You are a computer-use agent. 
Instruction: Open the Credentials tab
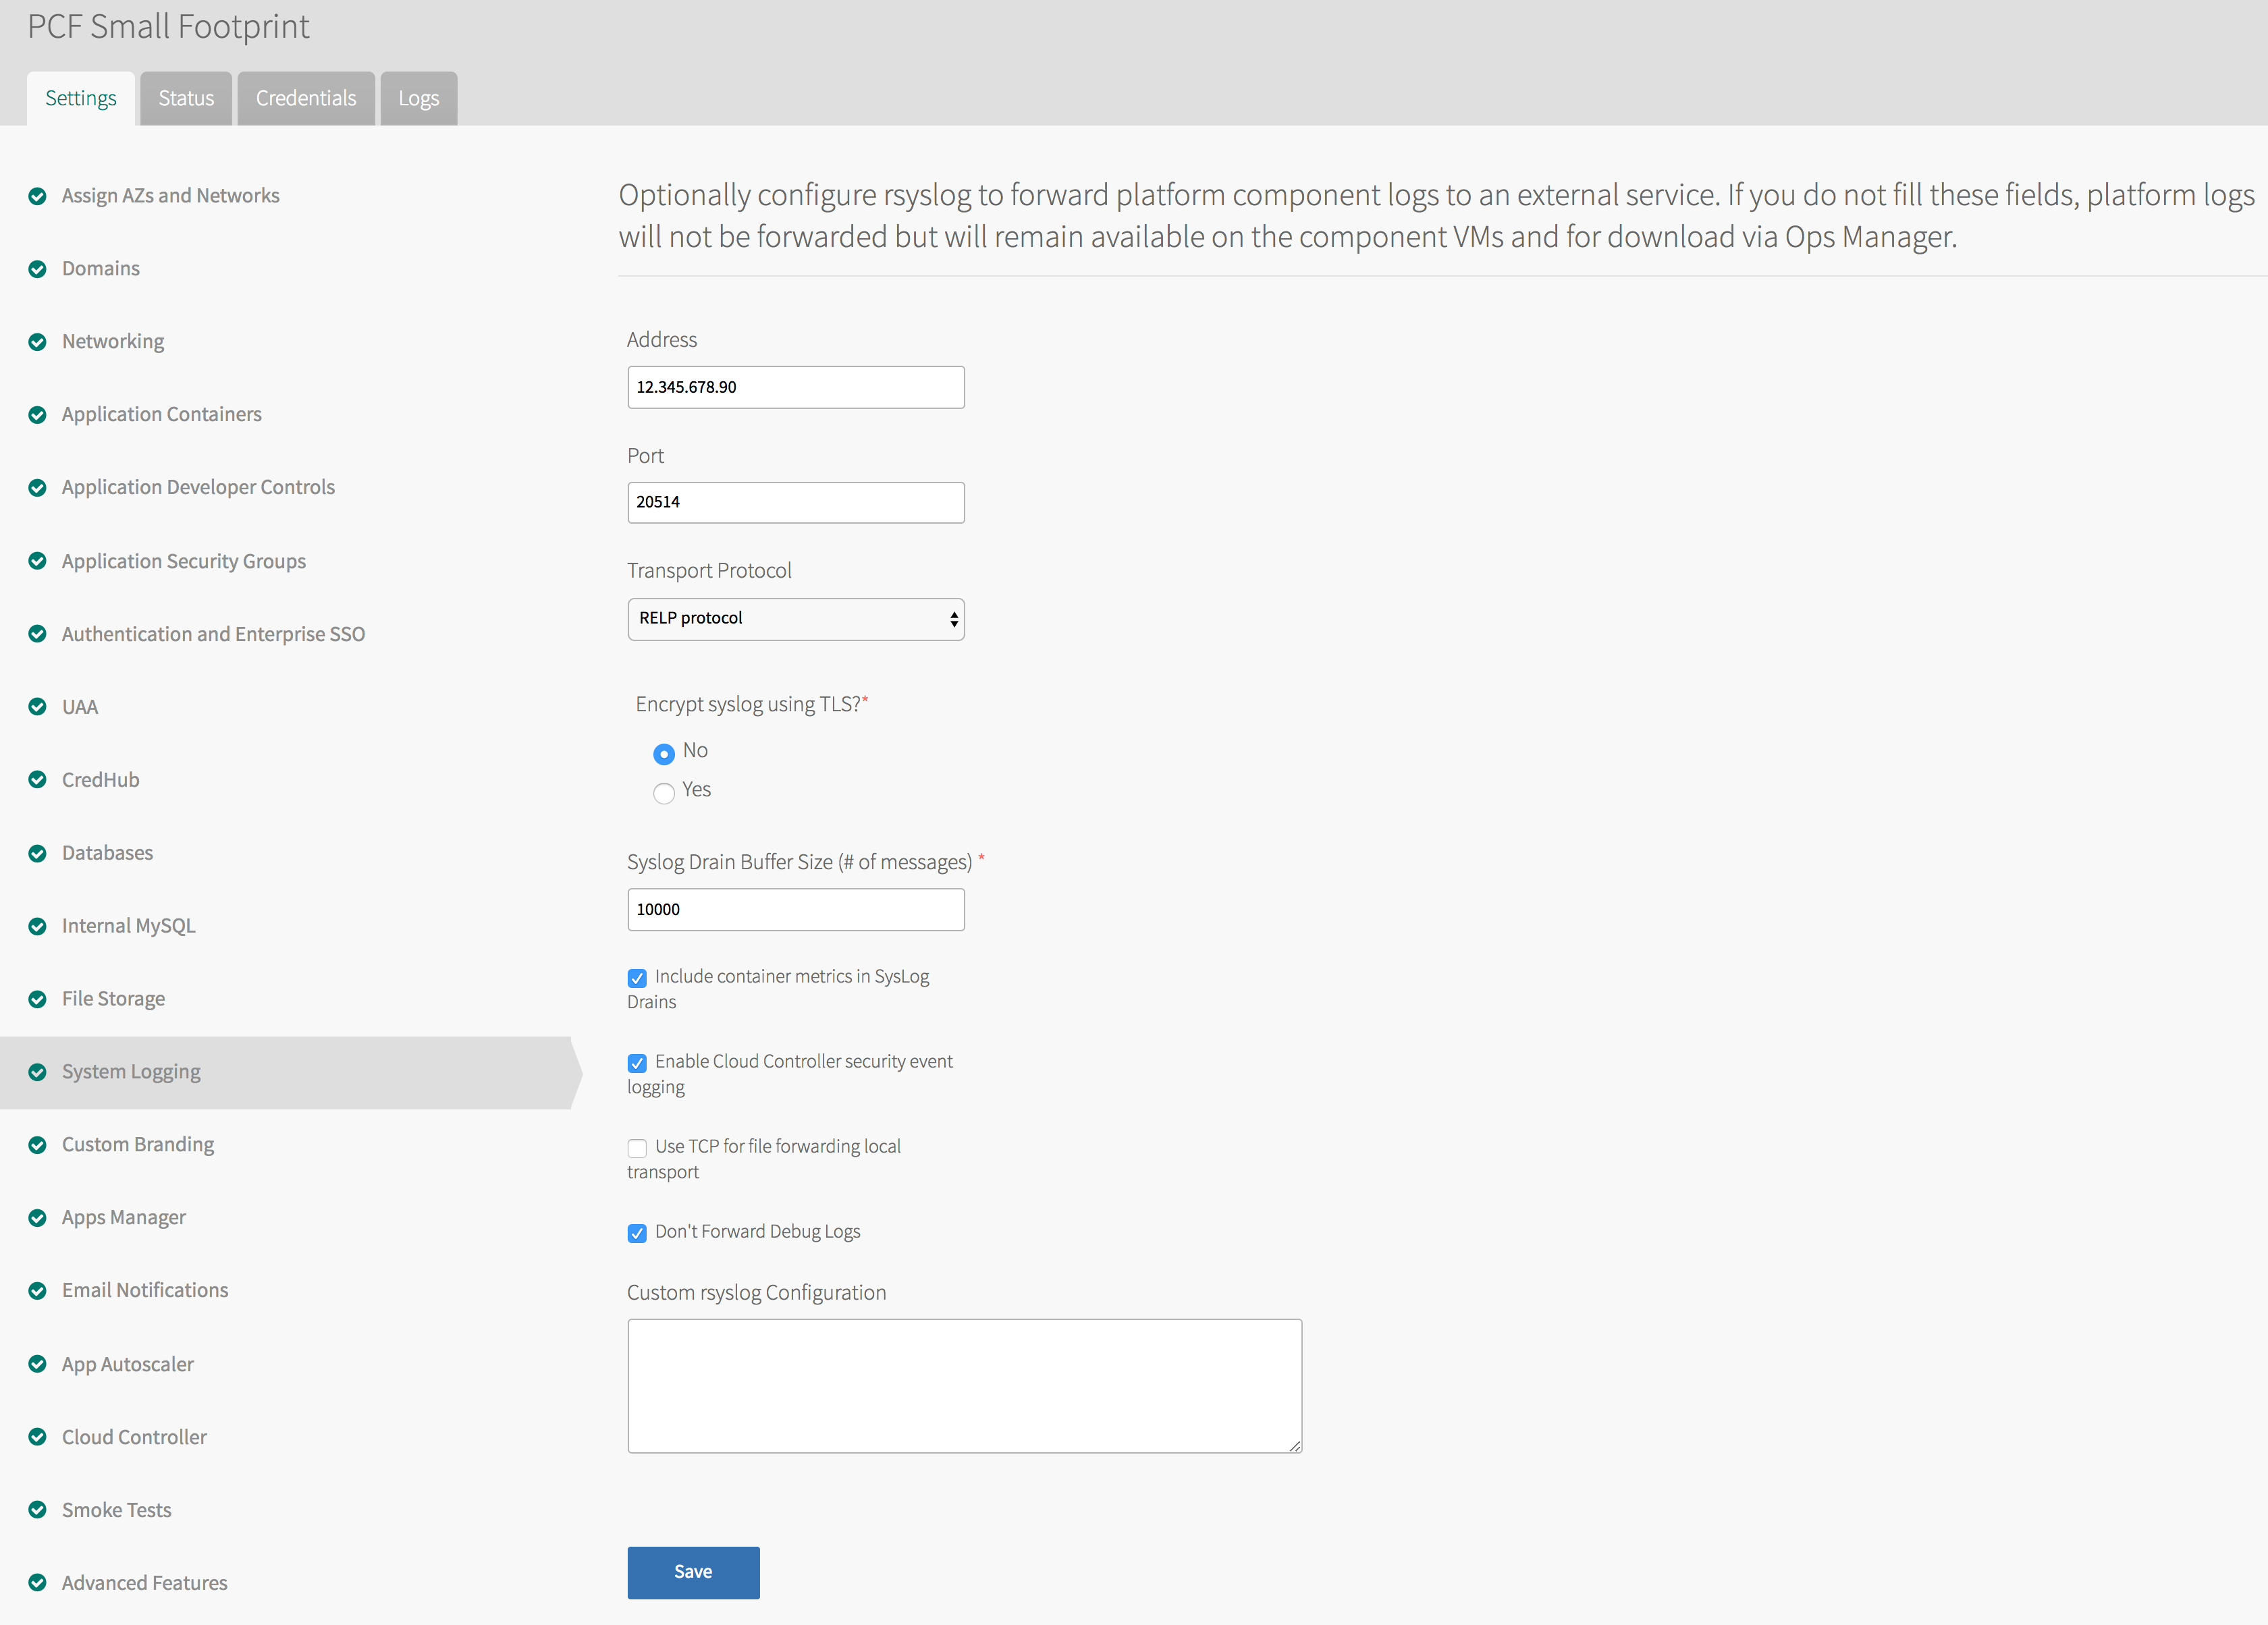tap(306, 98)
